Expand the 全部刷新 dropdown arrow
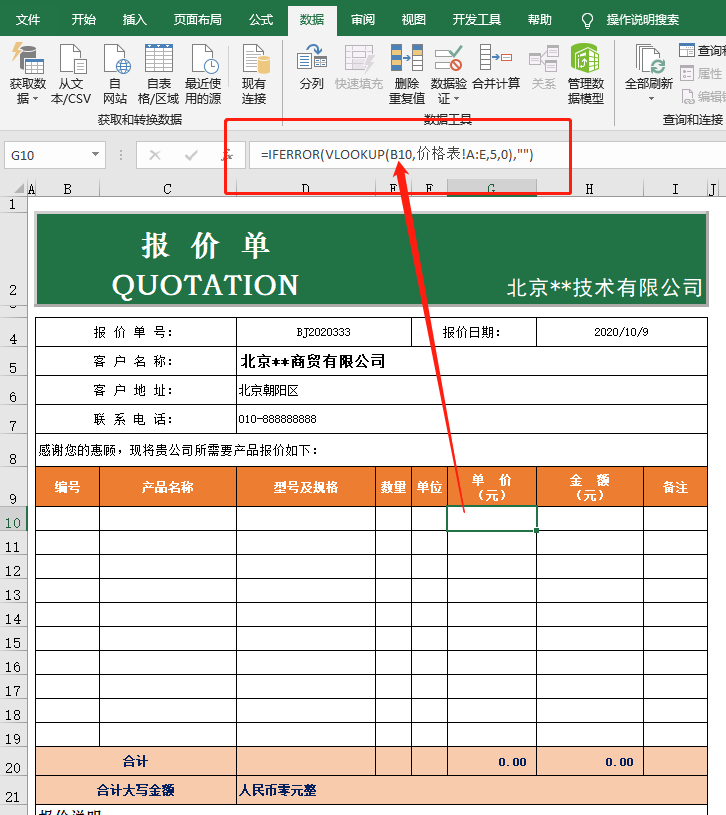 point(651,99)
